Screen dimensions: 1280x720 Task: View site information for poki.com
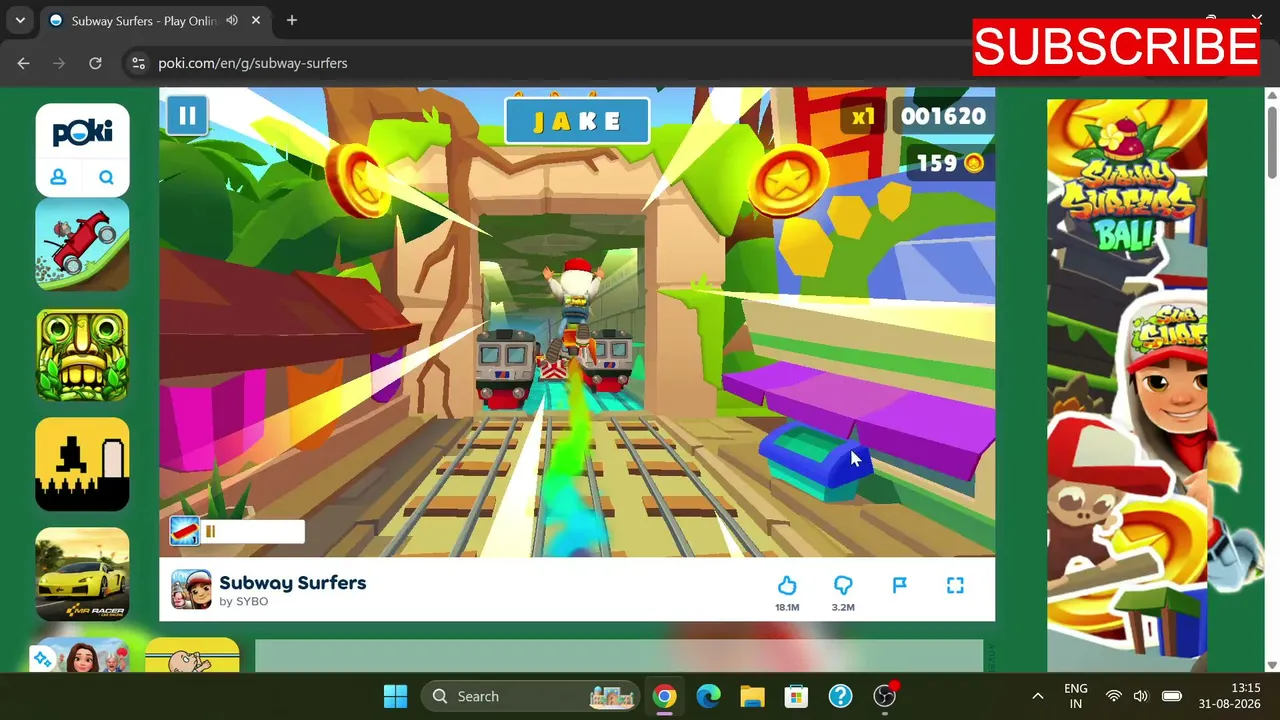[x=138, y=63]
